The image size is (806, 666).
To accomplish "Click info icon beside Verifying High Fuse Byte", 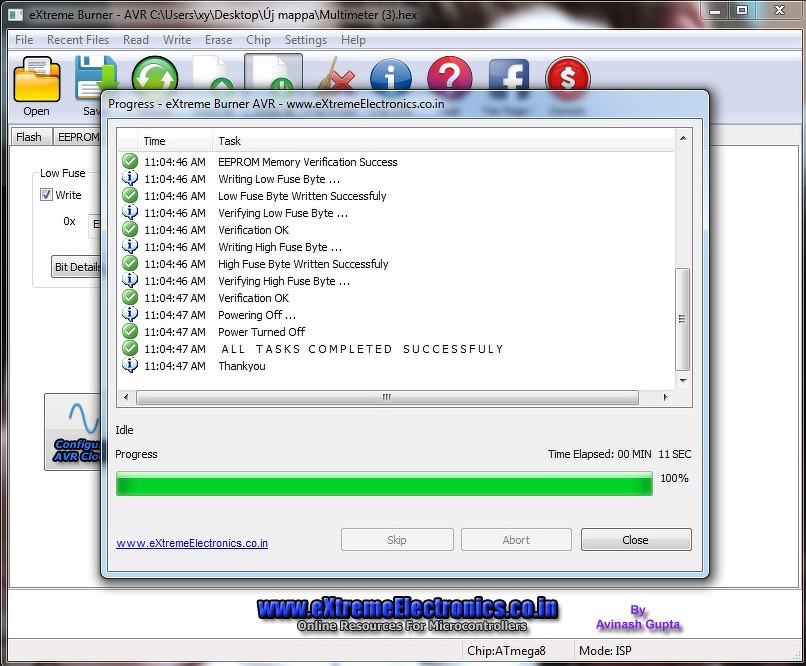I will pos(130,280).
